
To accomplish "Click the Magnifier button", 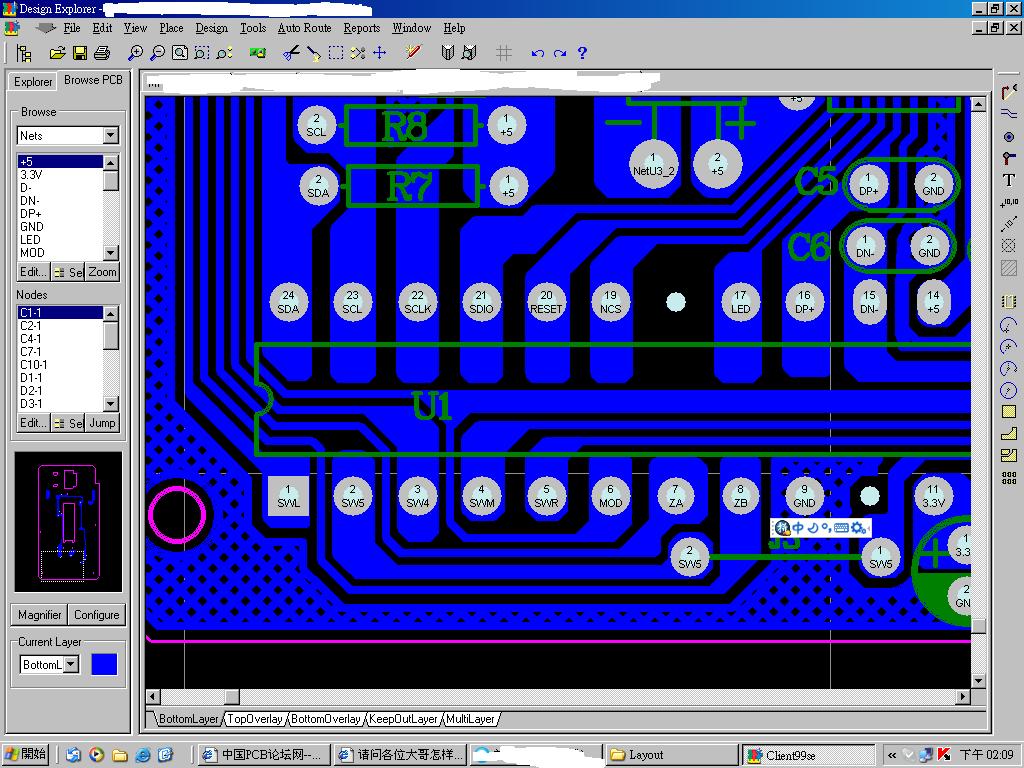I will click(x=39, y=615).
